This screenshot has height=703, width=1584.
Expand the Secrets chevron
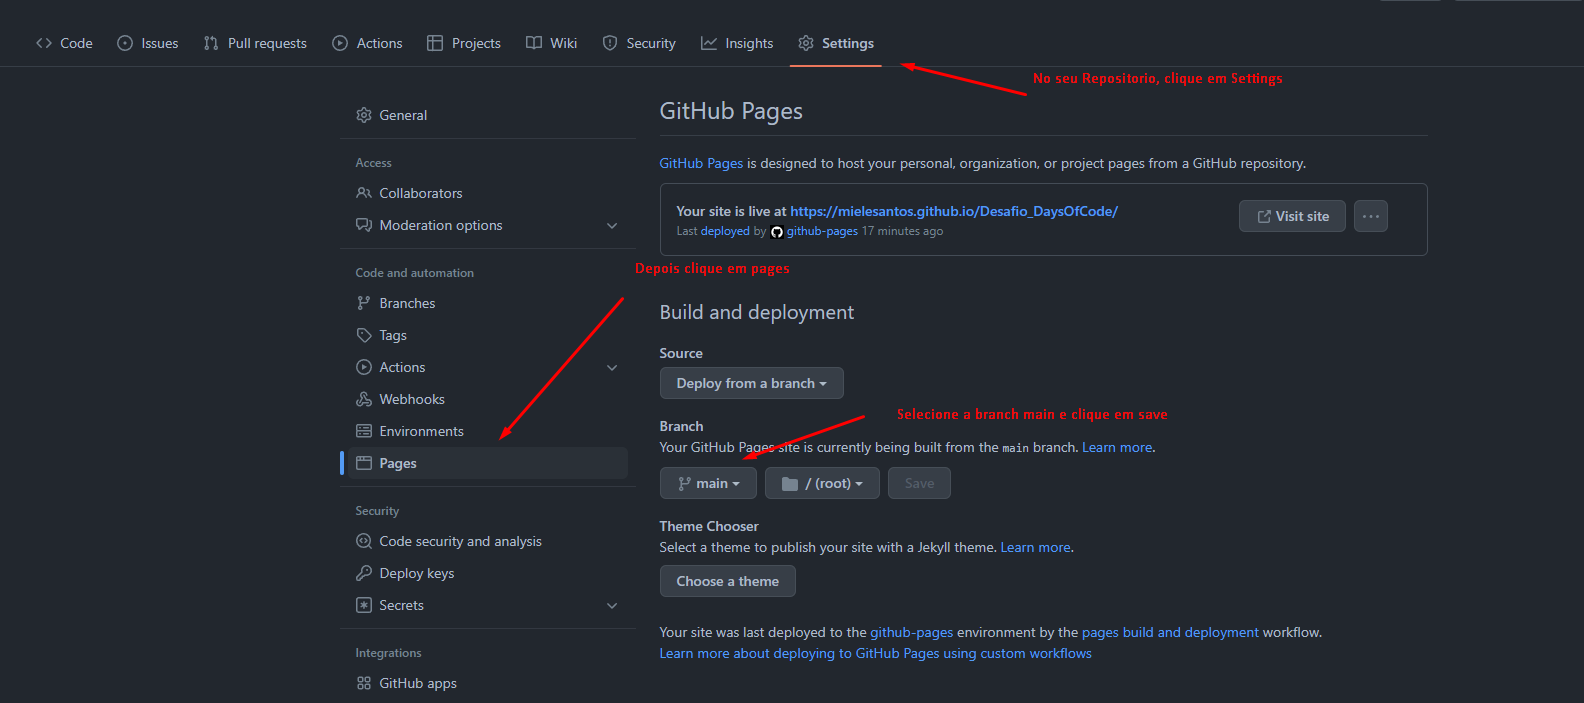pyautogui.click(x=612, y=606)
